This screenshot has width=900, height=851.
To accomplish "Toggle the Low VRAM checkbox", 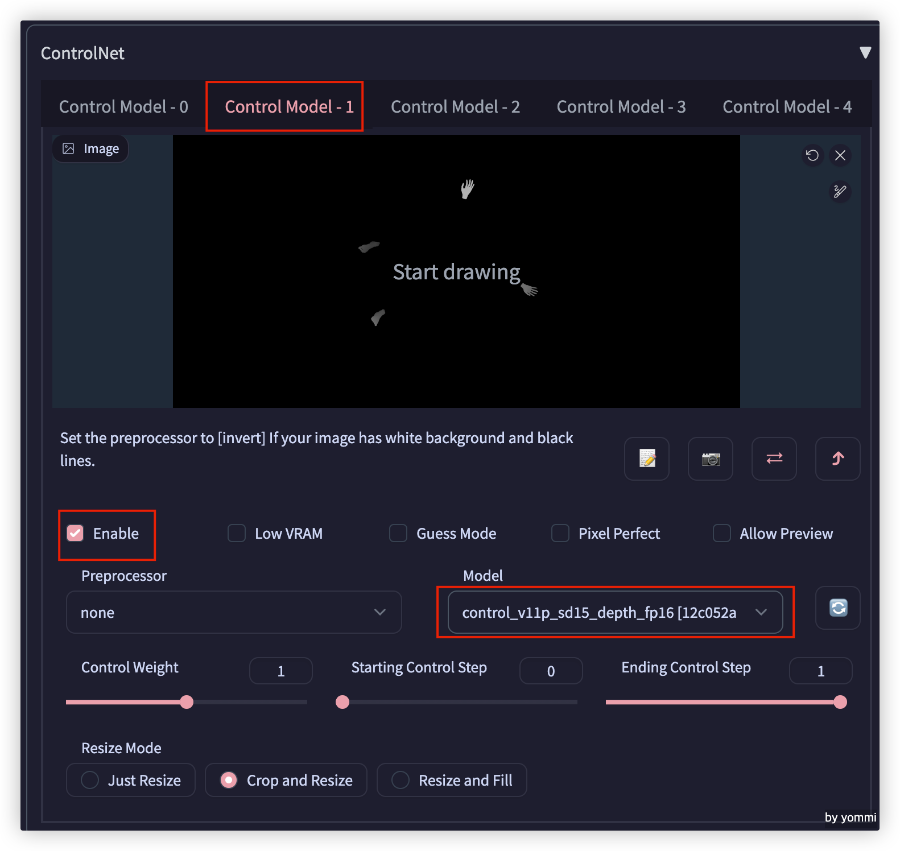I will (x=236, y=533).
